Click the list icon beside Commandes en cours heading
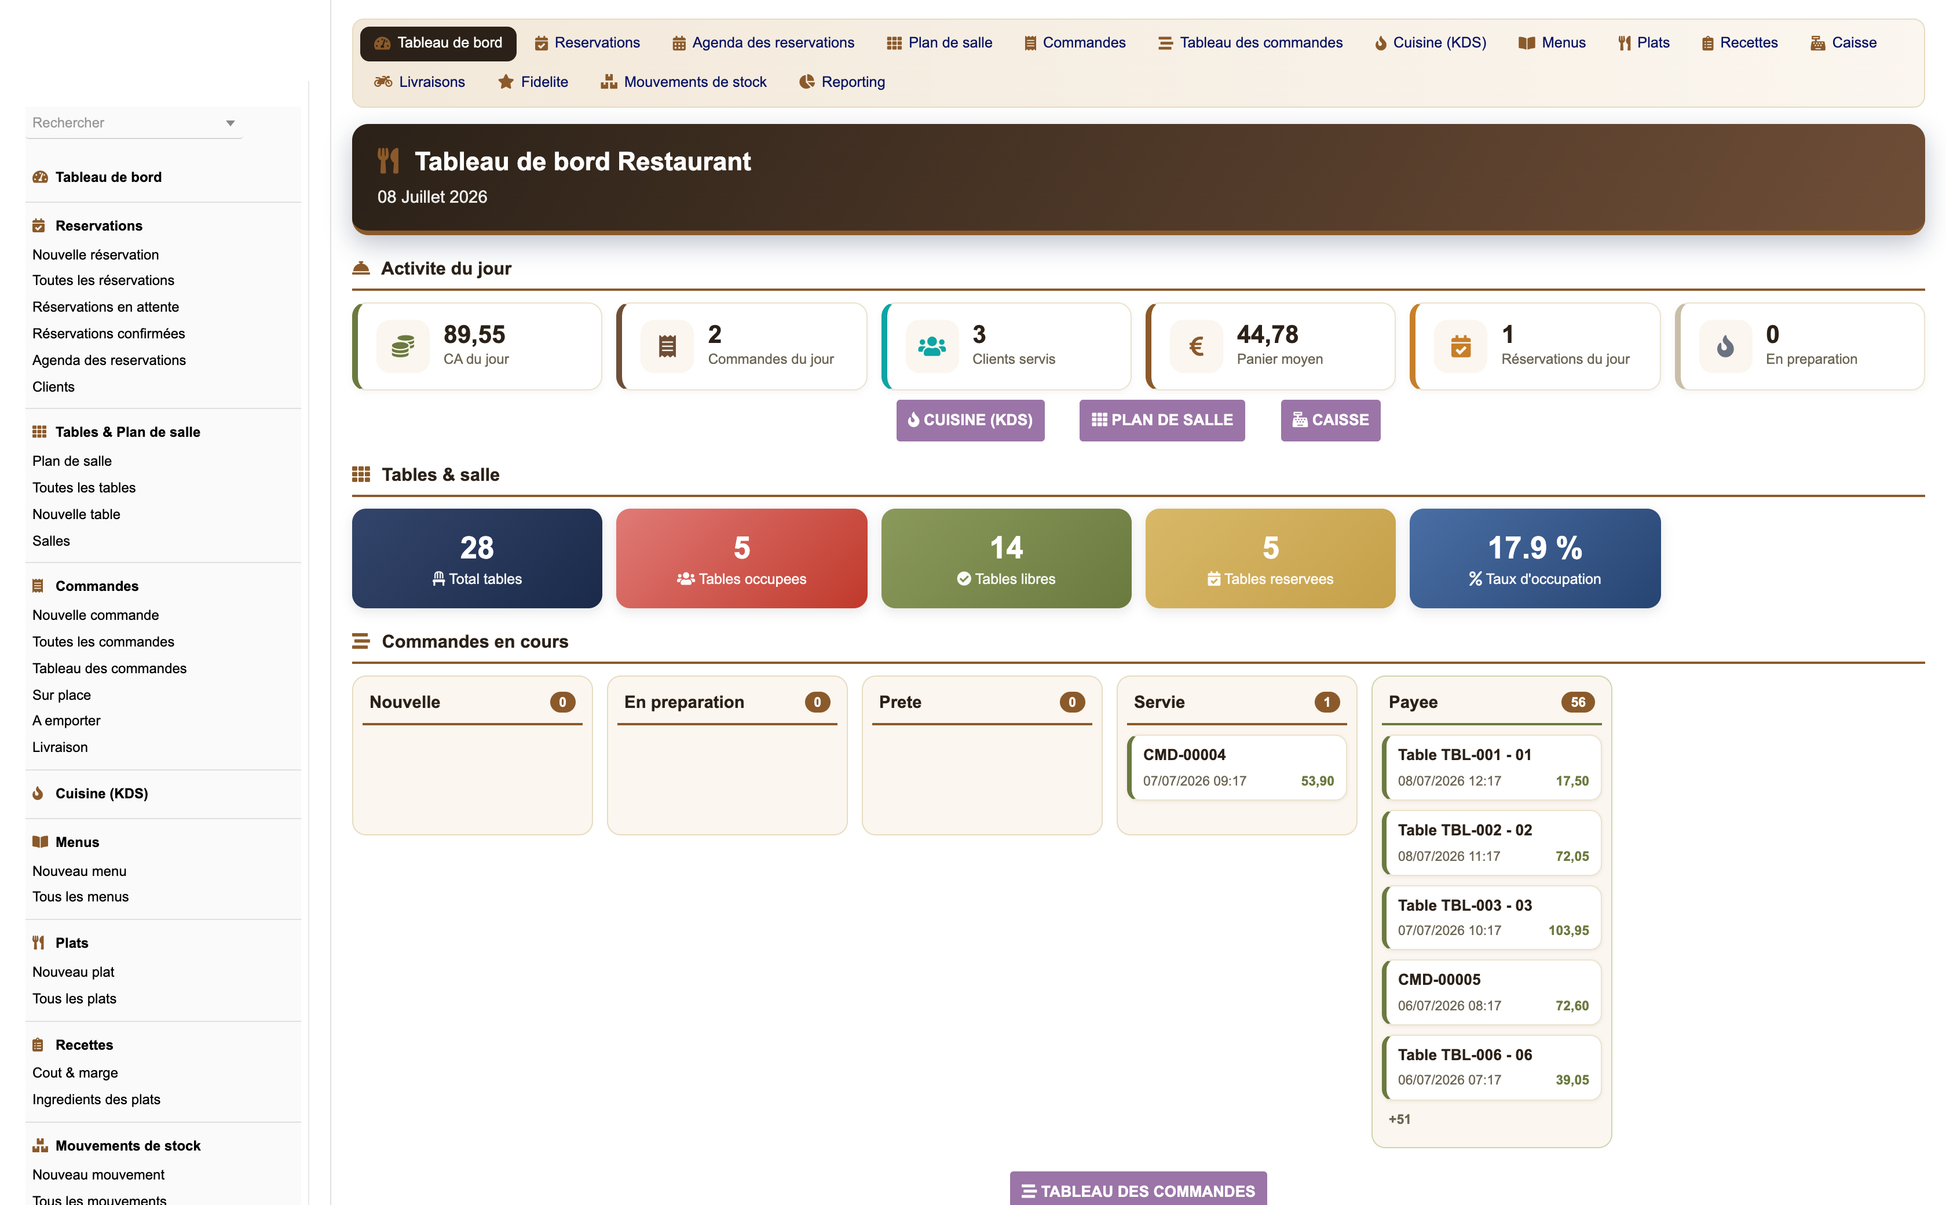Screen dimensions: 1946x1205 pyautogui.click(x=361, y=641)
